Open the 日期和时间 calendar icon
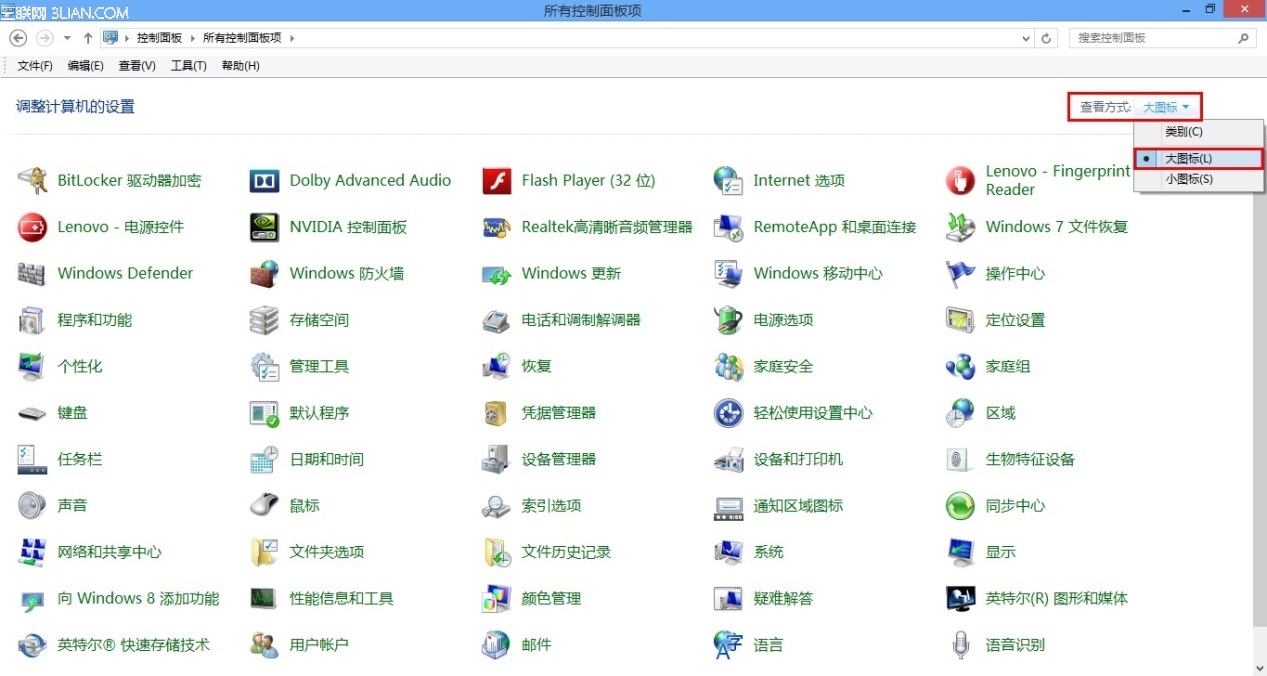 click(x=264, y=460)
